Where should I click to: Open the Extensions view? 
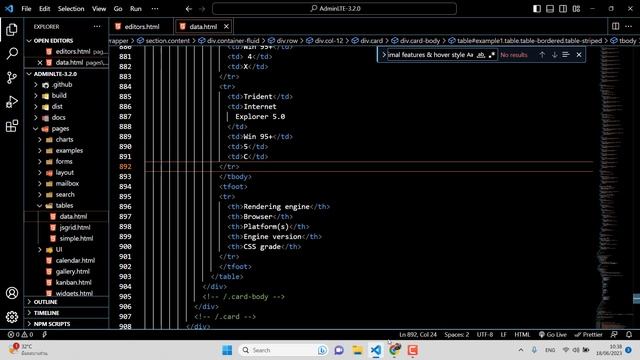tap(12, 126)
